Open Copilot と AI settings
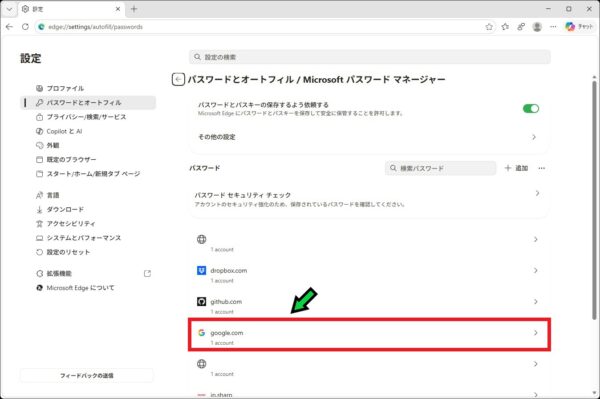Screen dimensions: 600x399 tap(88, 131)
